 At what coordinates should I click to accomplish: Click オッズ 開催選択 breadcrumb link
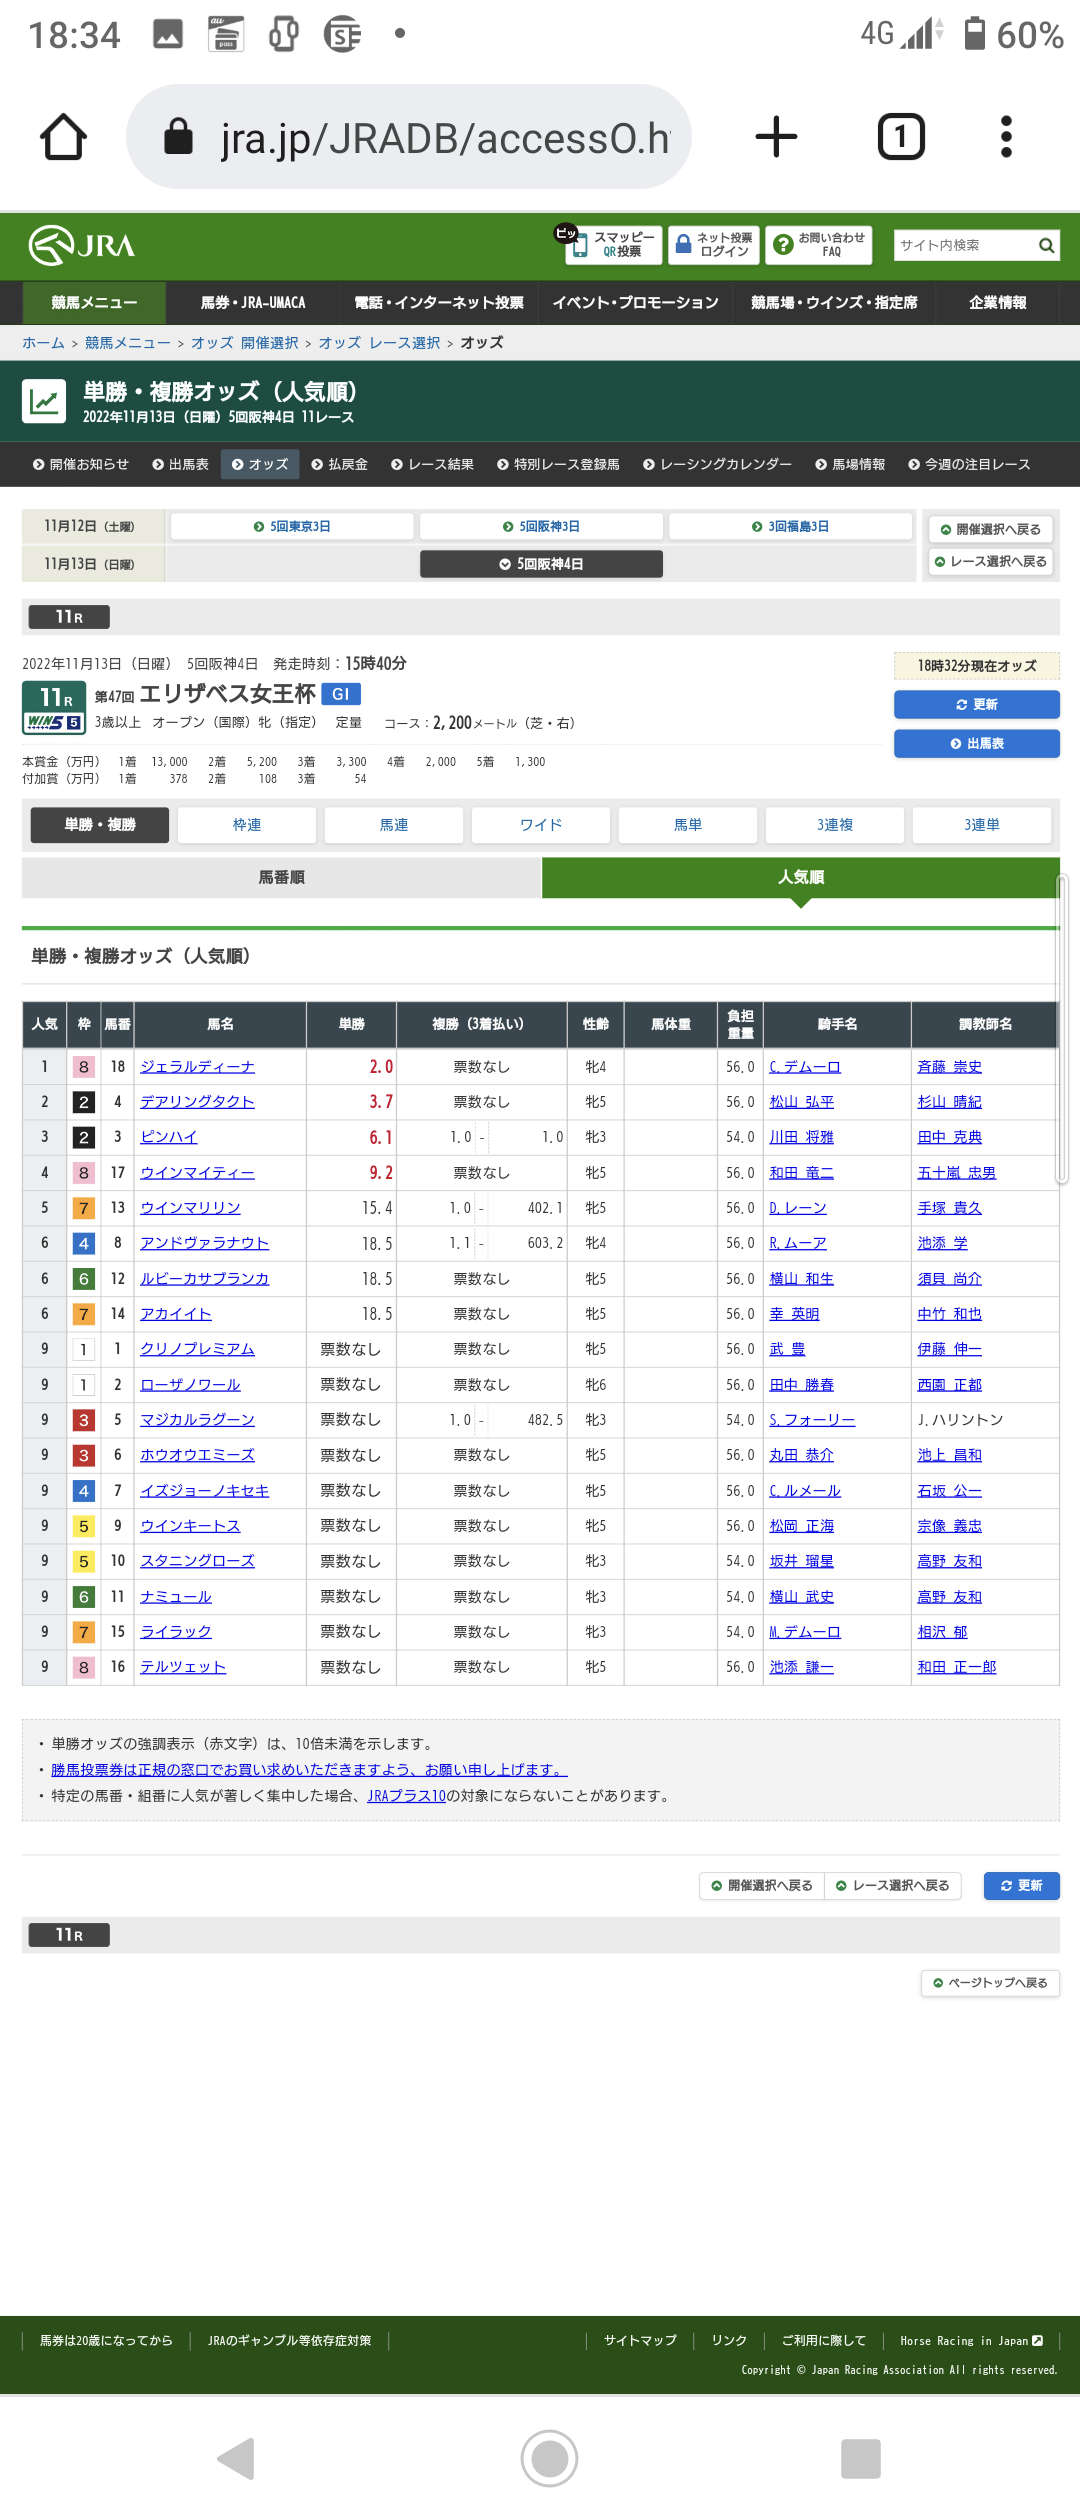coord(244,343)
